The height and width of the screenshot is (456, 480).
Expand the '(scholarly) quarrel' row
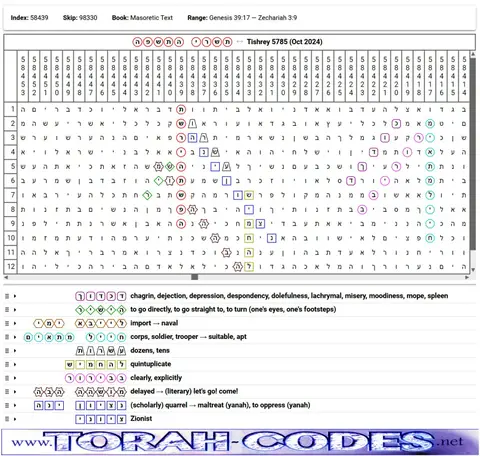15,405
